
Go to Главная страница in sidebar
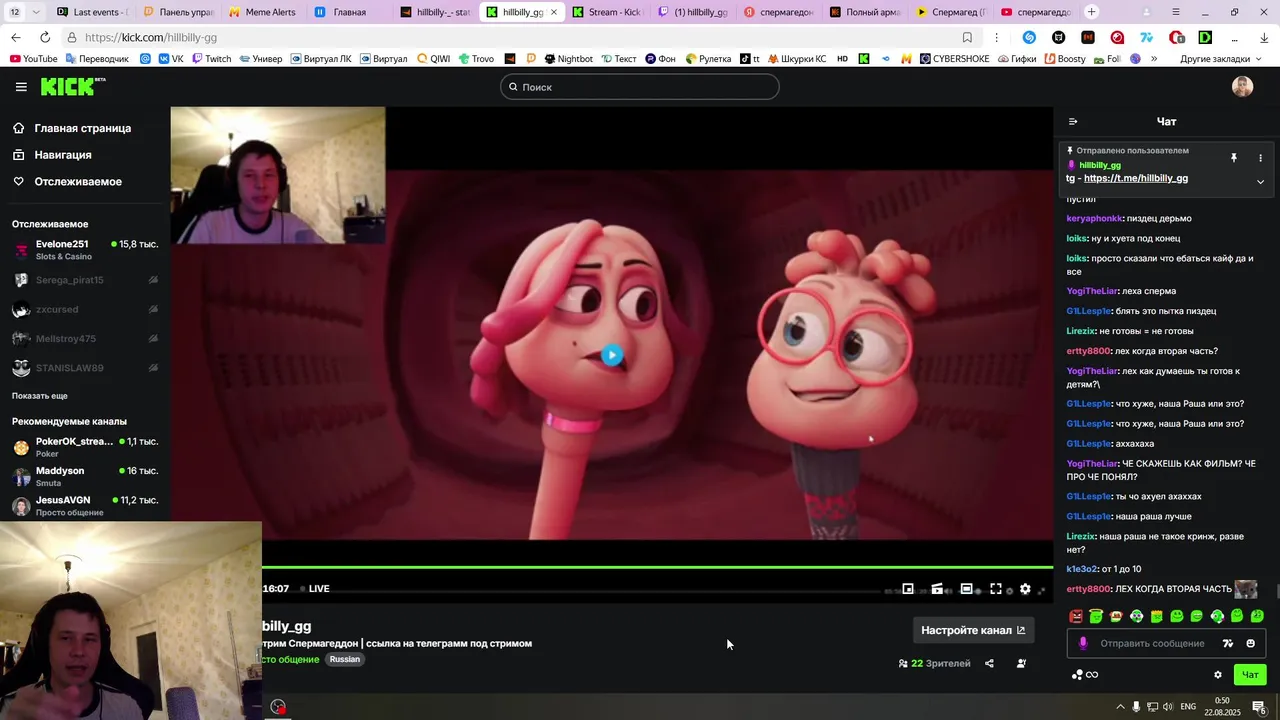pos(71,128)
